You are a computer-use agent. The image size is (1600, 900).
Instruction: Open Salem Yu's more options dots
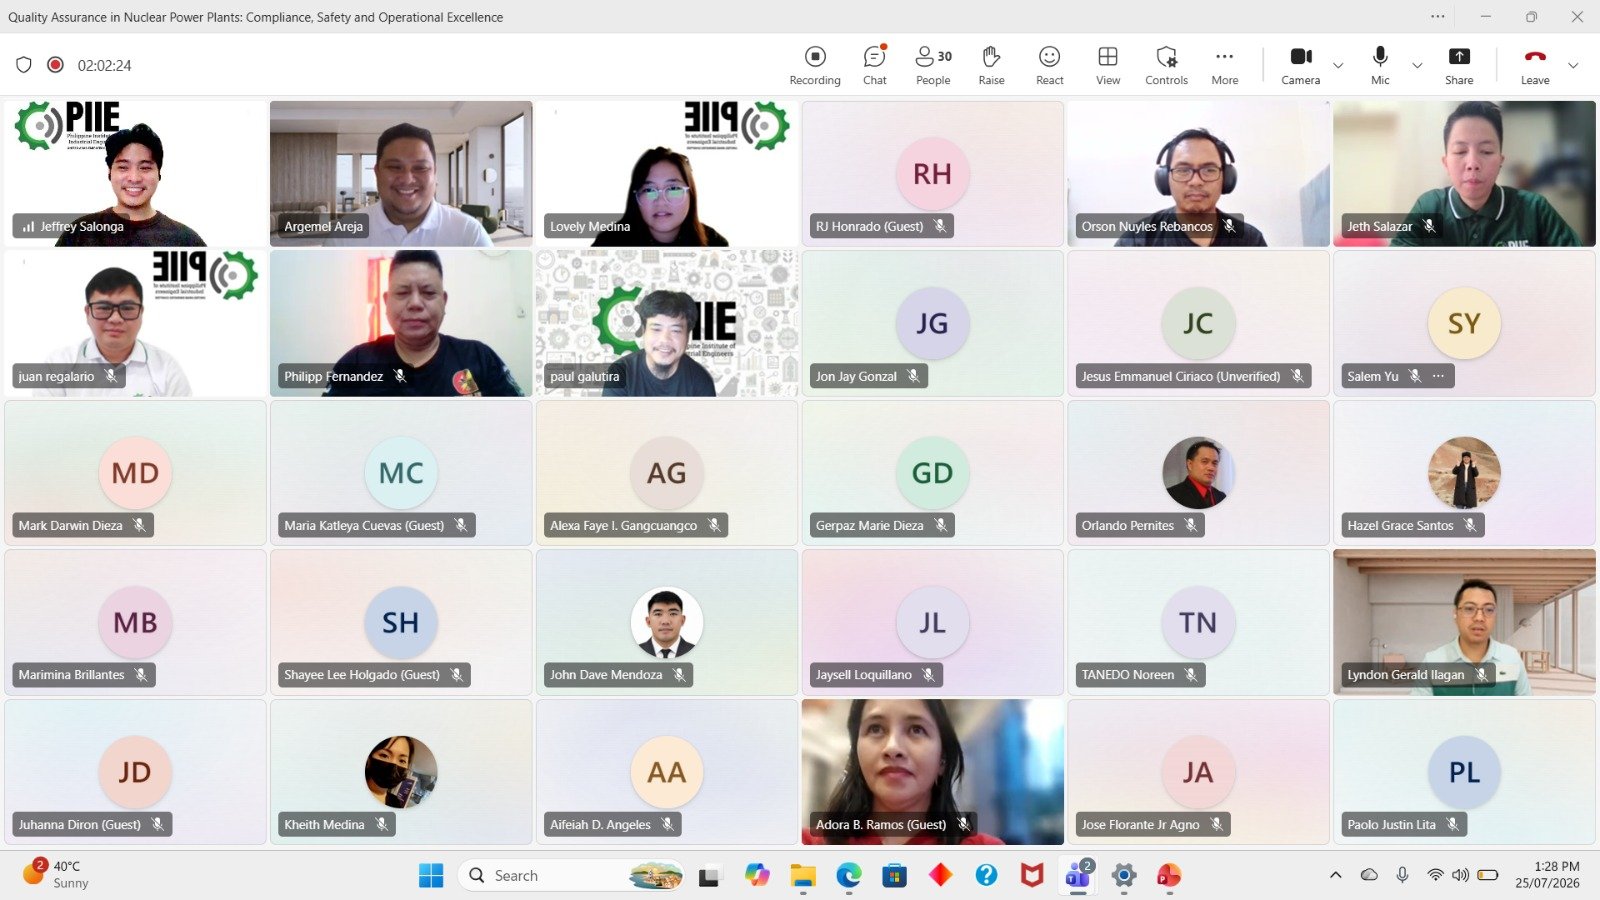[1438, 376]
